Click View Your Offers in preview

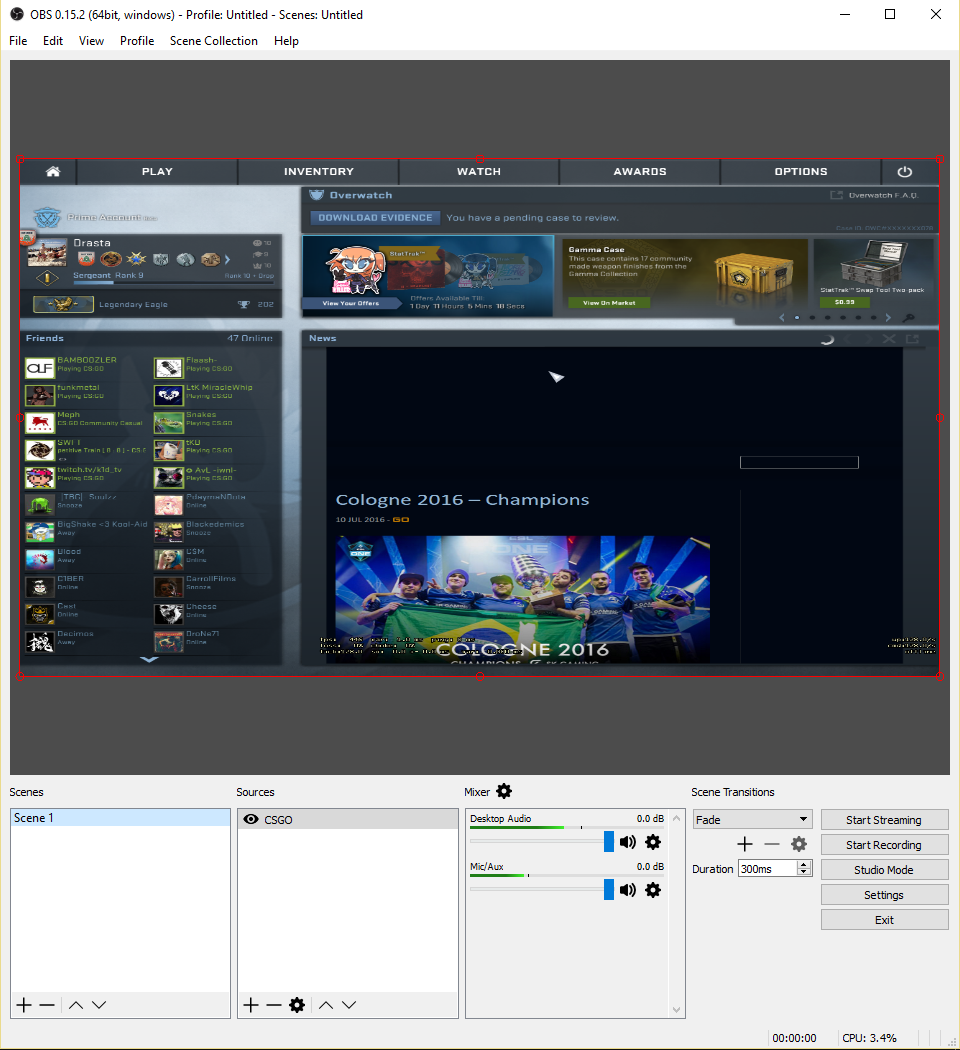pos(351,303)
